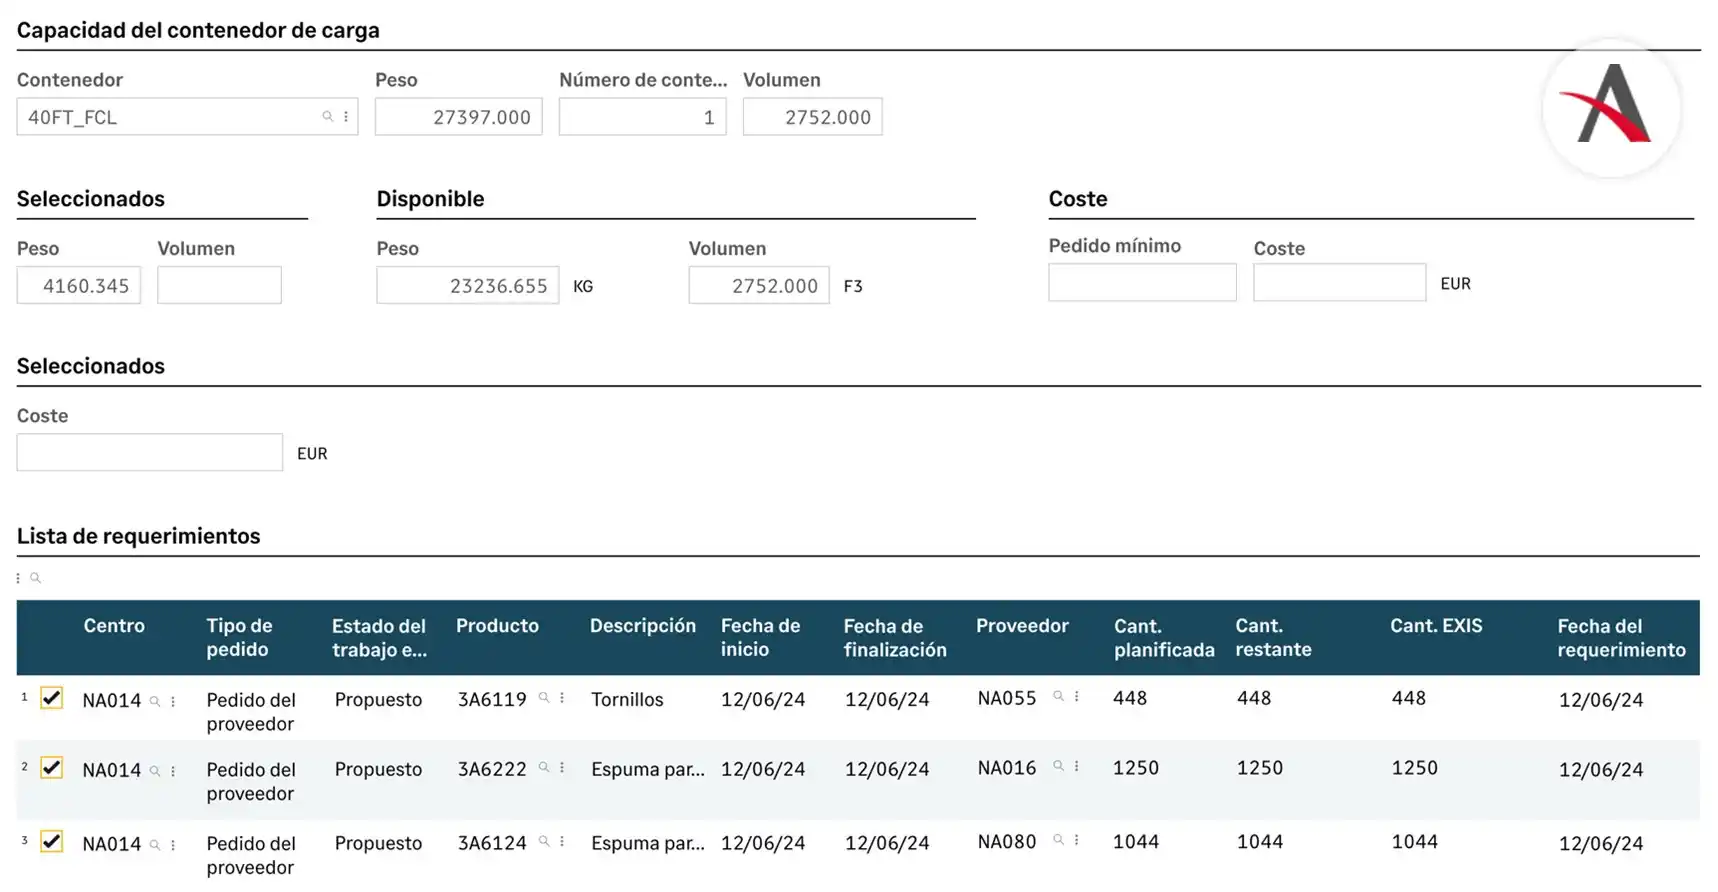The height and width of the screenshot is (892, 1718).
Task: Uncheck row 3 checkbox for product 3A6124
Action: [52, 842]
